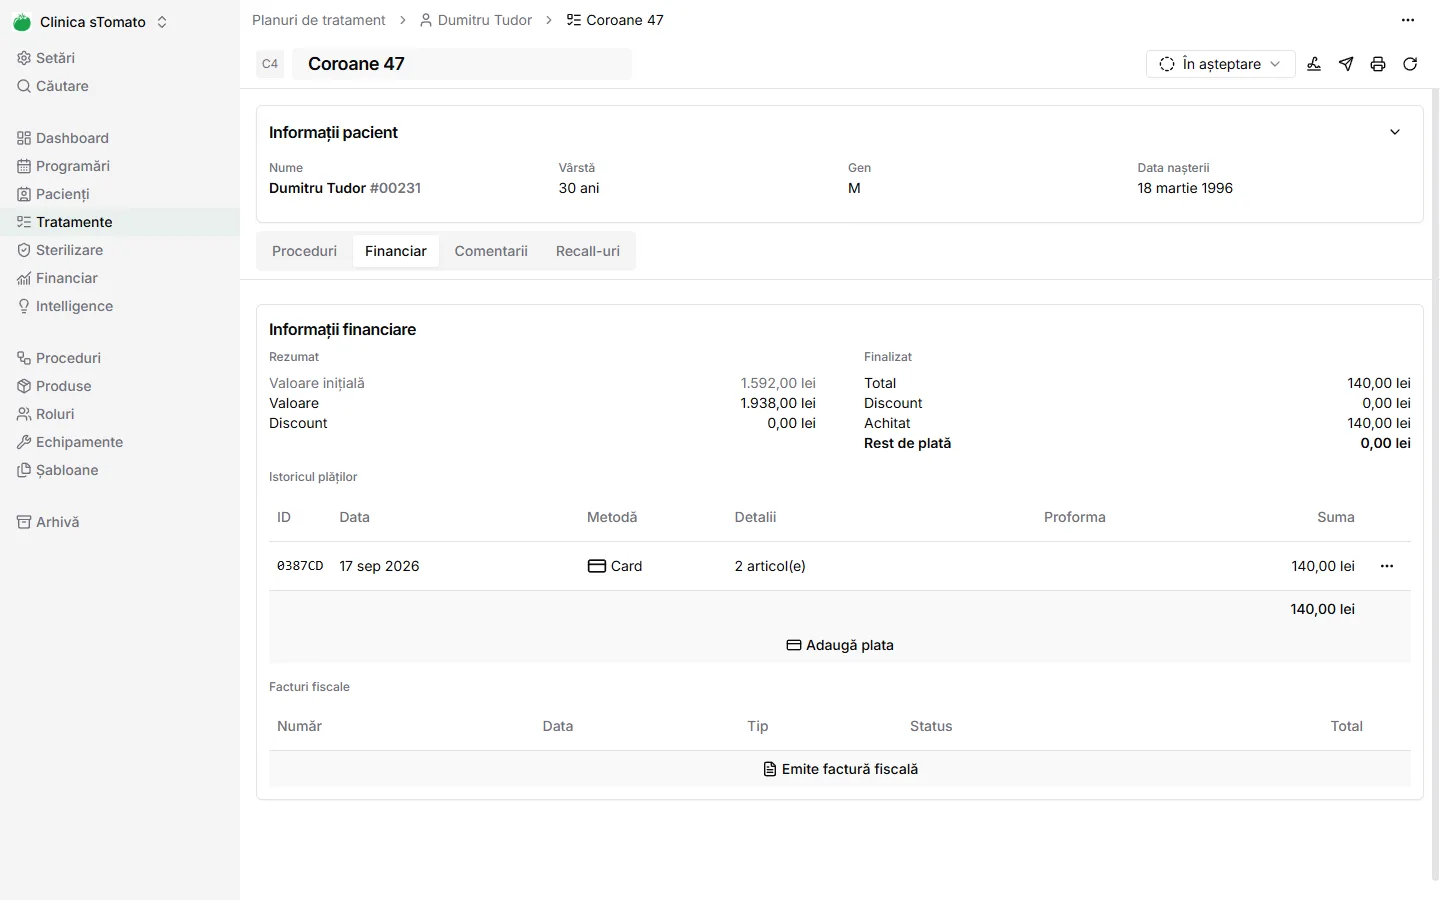Select the Financiar tab
This screenshot has width=1440, height=900.
(x=396, y=251)
